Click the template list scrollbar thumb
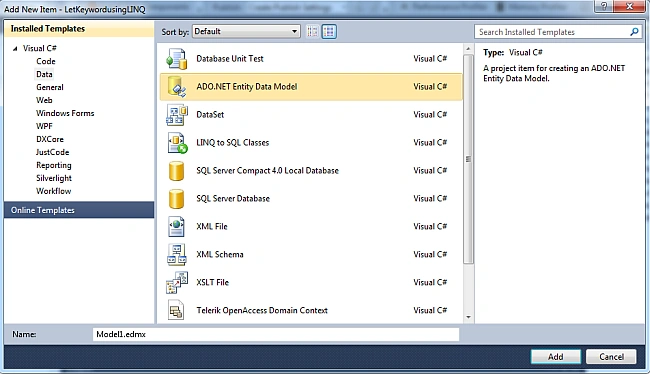This screenshot has height=374, width=650. tap(468, 159)
